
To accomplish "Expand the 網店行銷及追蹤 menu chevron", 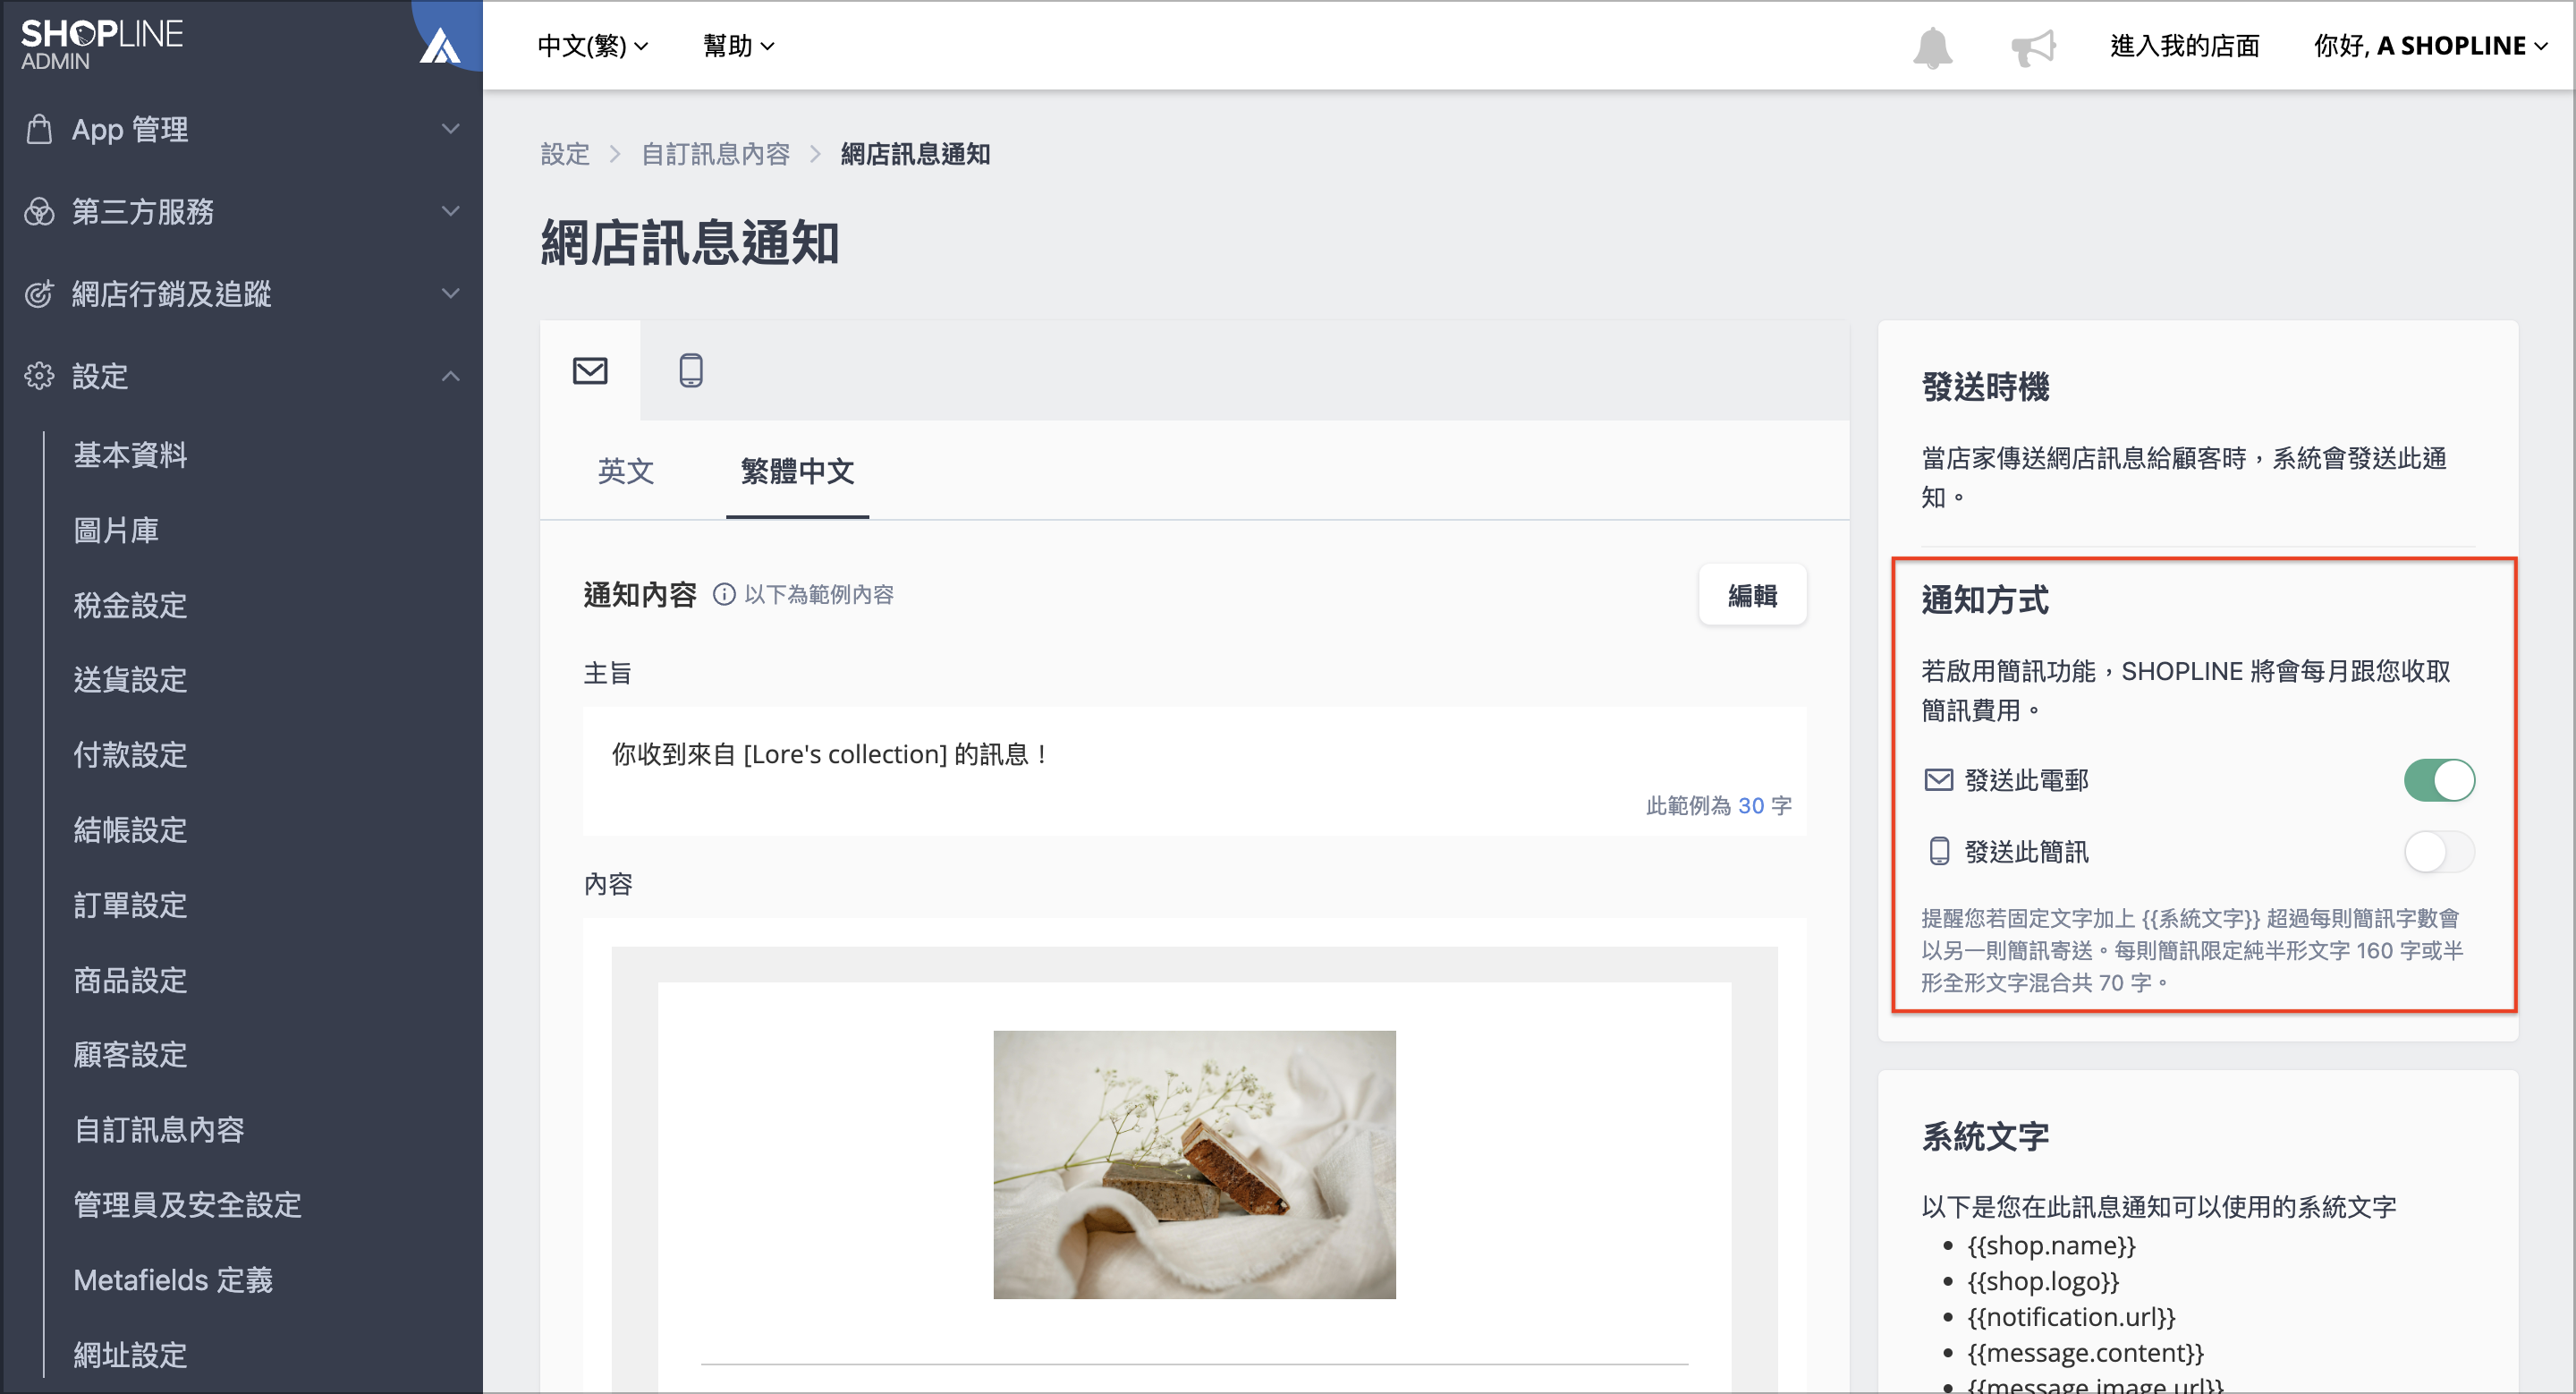I will point(451,293).
